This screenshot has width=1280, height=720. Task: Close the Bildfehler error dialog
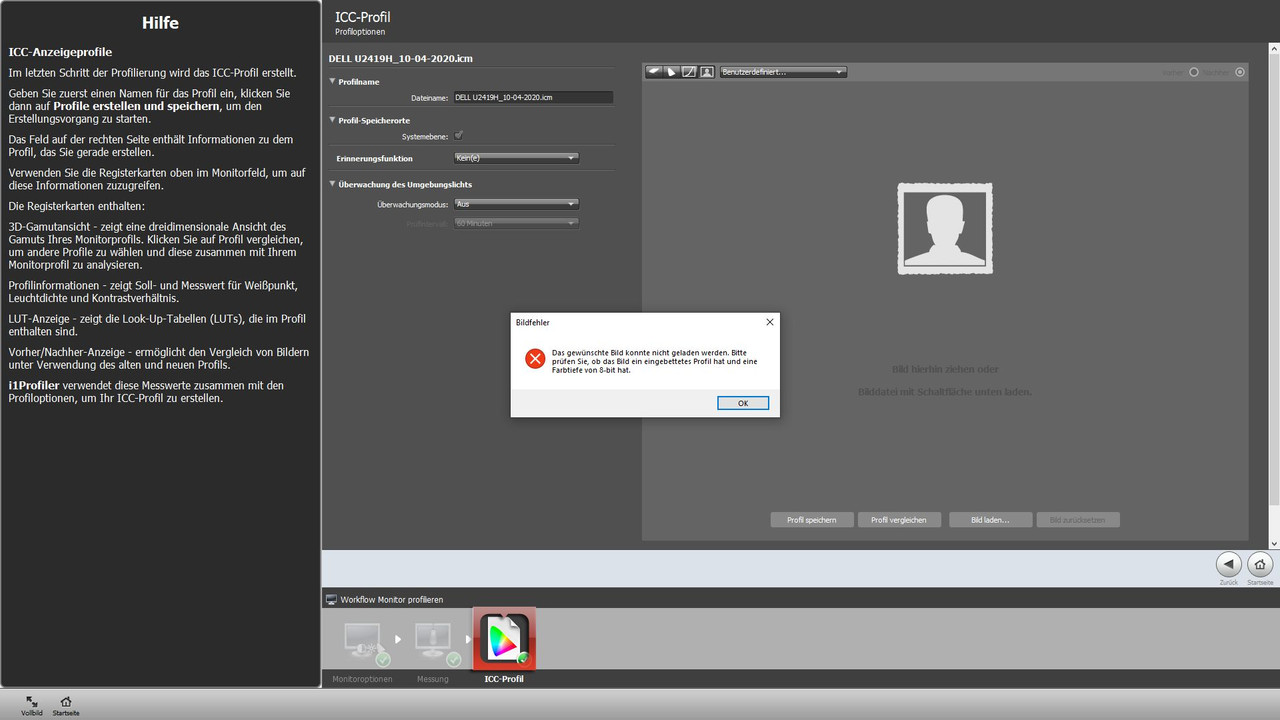pos(769,322)
